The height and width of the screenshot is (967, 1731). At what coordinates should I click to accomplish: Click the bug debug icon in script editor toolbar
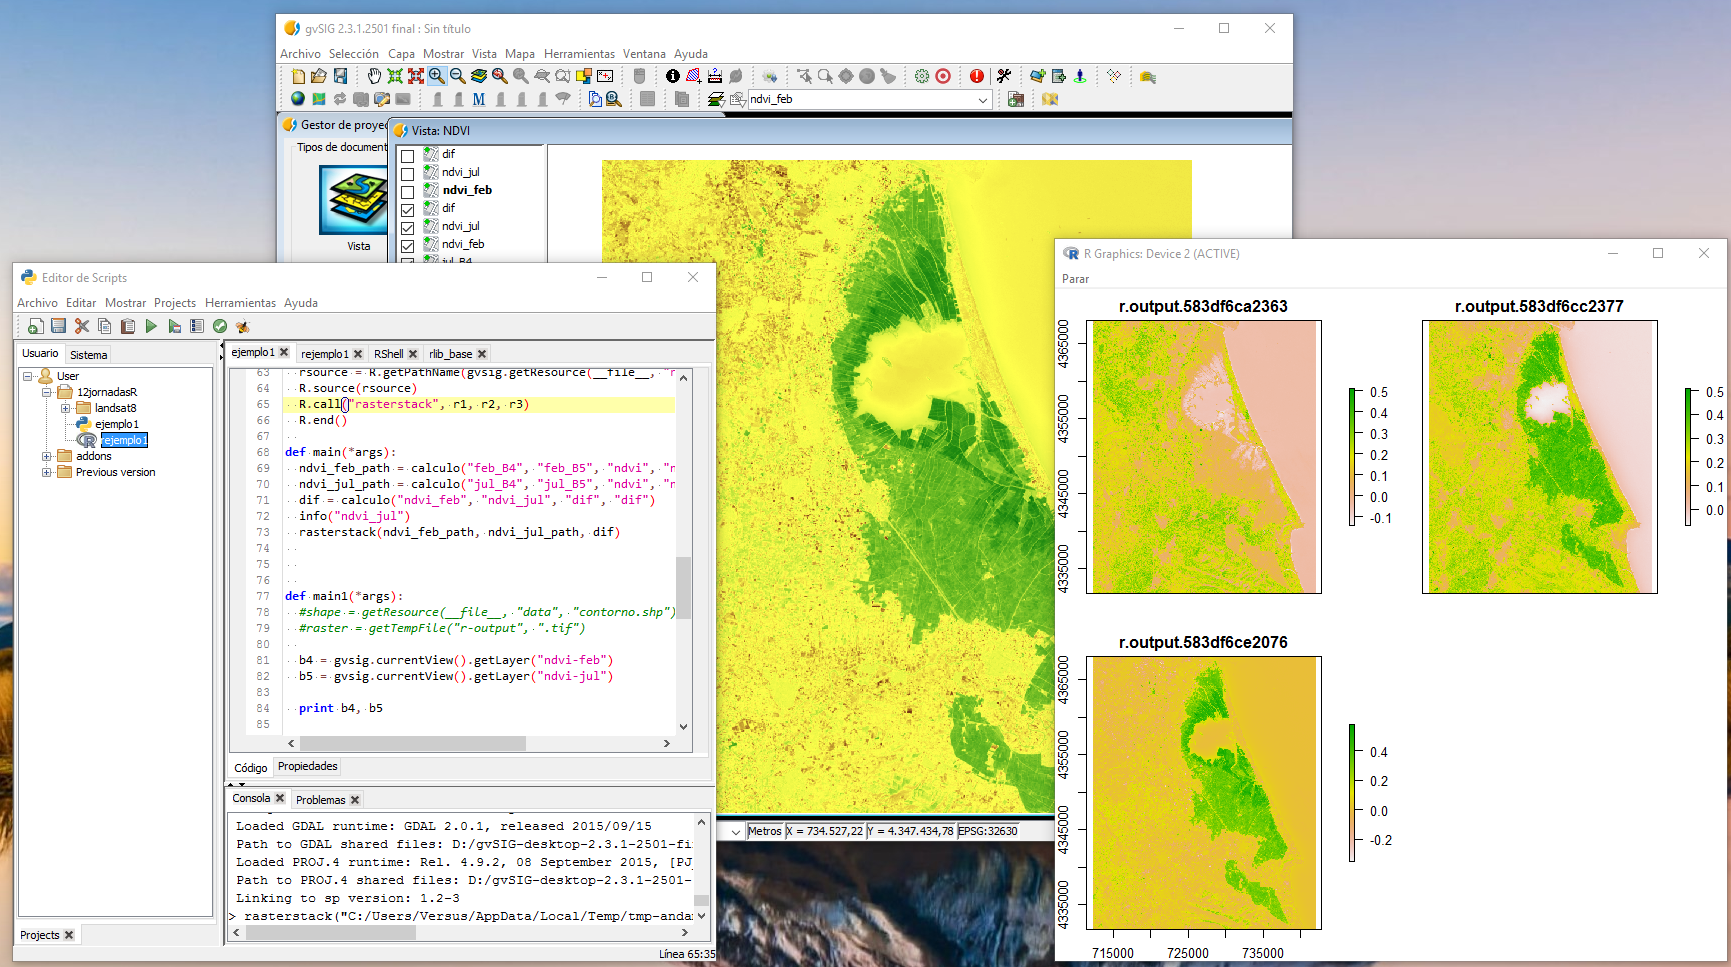click(x=242, y=326)
